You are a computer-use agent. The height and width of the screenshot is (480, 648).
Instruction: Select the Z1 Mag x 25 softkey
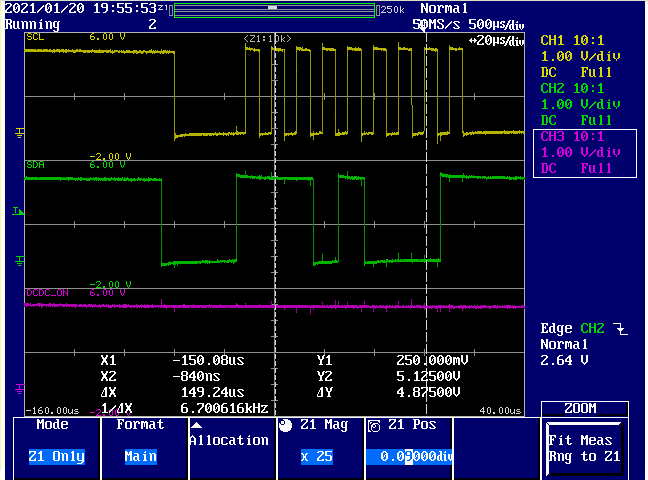[x=320, y=448]
